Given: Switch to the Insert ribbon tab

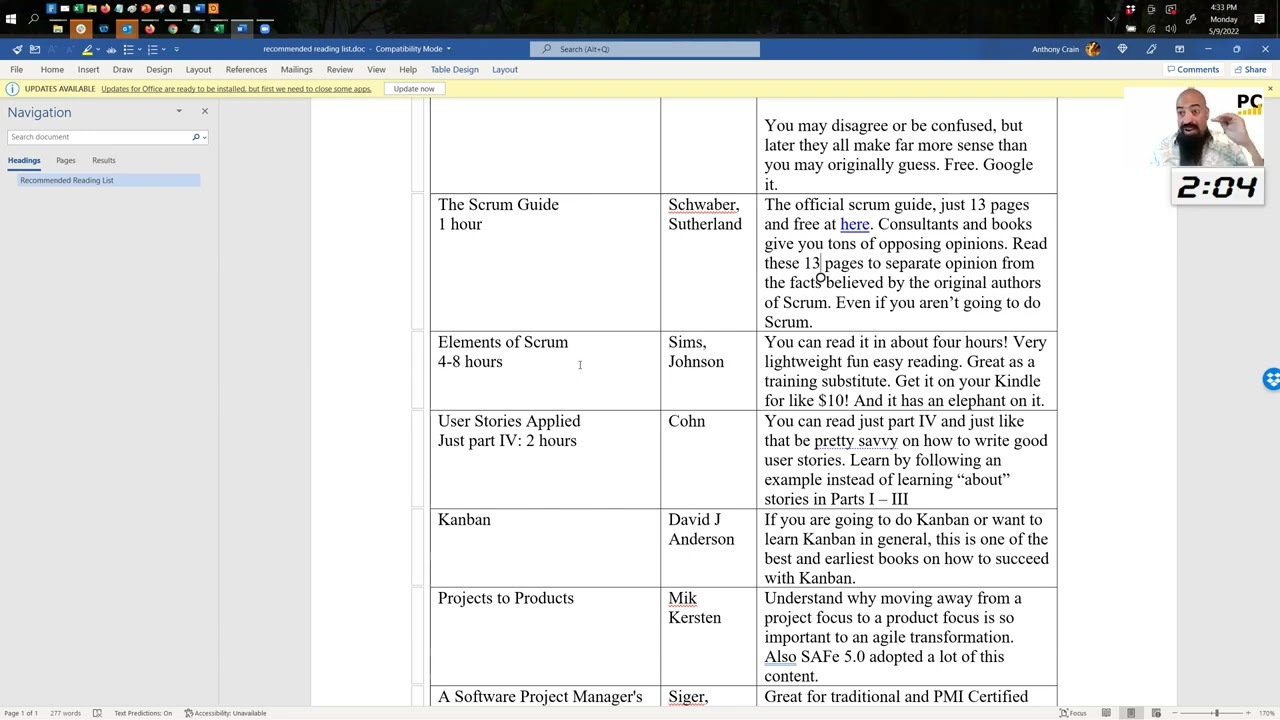Looking at the screenshot, I should 88,69.
